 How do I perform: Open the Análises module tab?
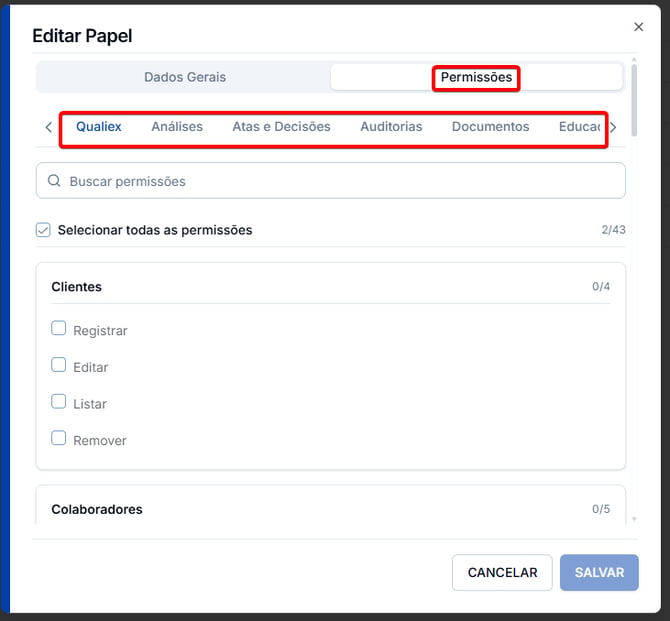click(177, 127)
